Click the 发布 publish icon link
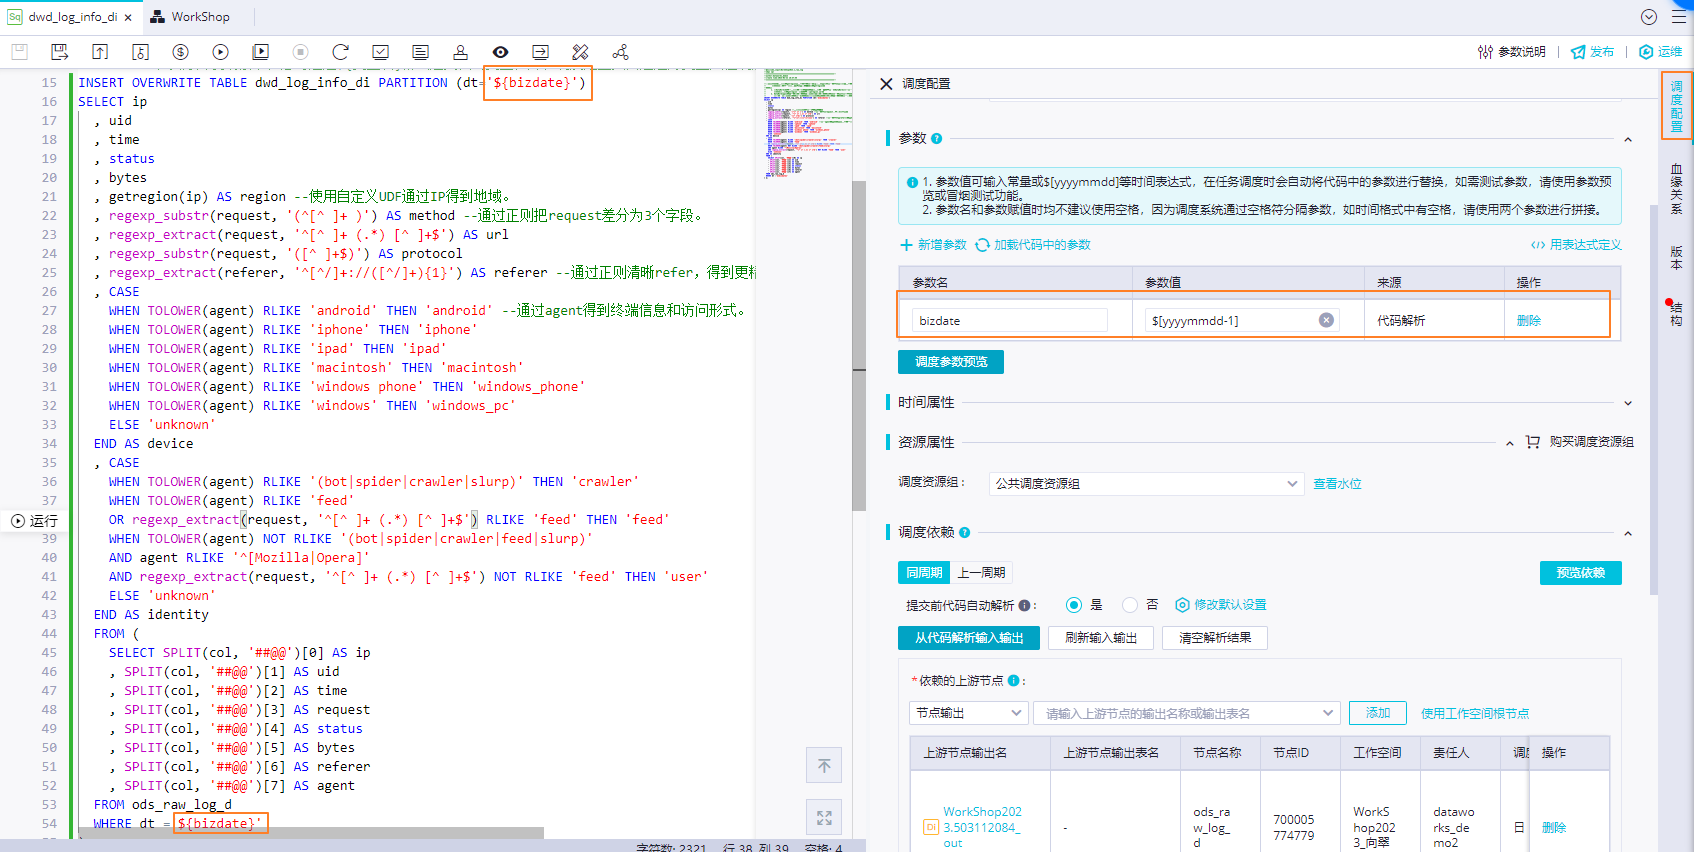The width and height of the screenshot is (1694, 852). 1592,52
